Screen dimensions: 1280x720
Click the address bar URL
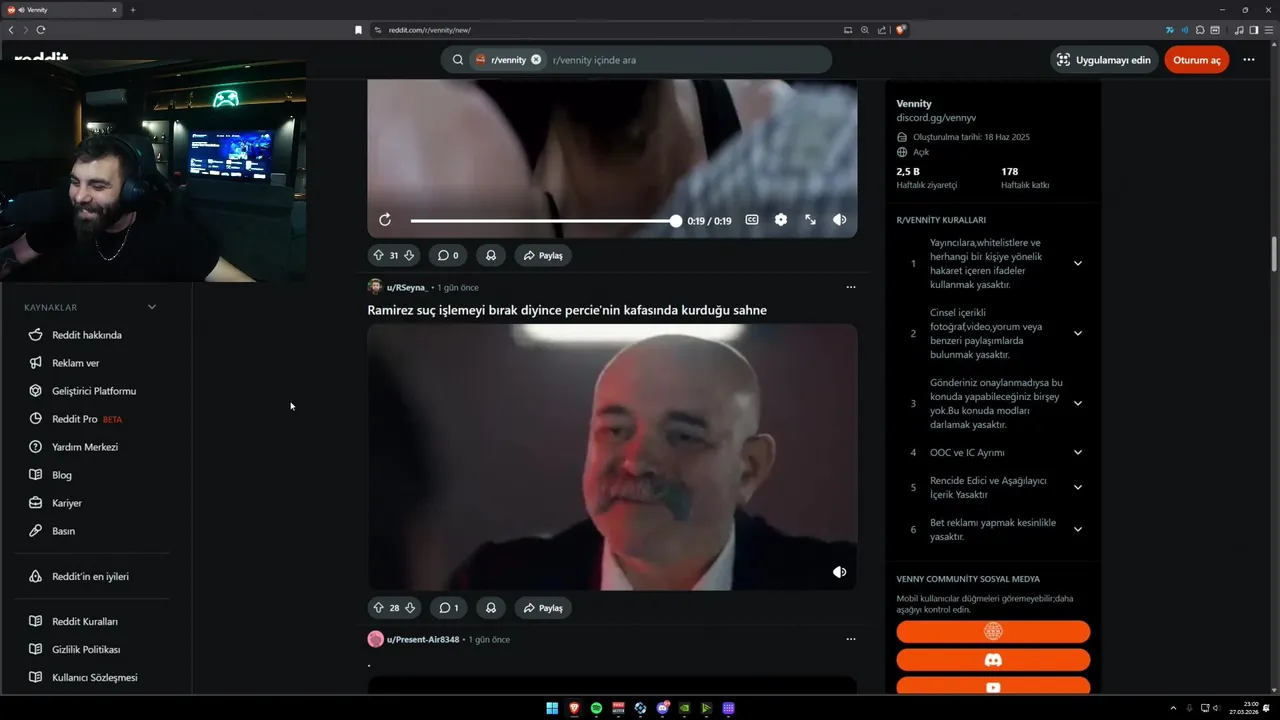(x=430, y=30)
